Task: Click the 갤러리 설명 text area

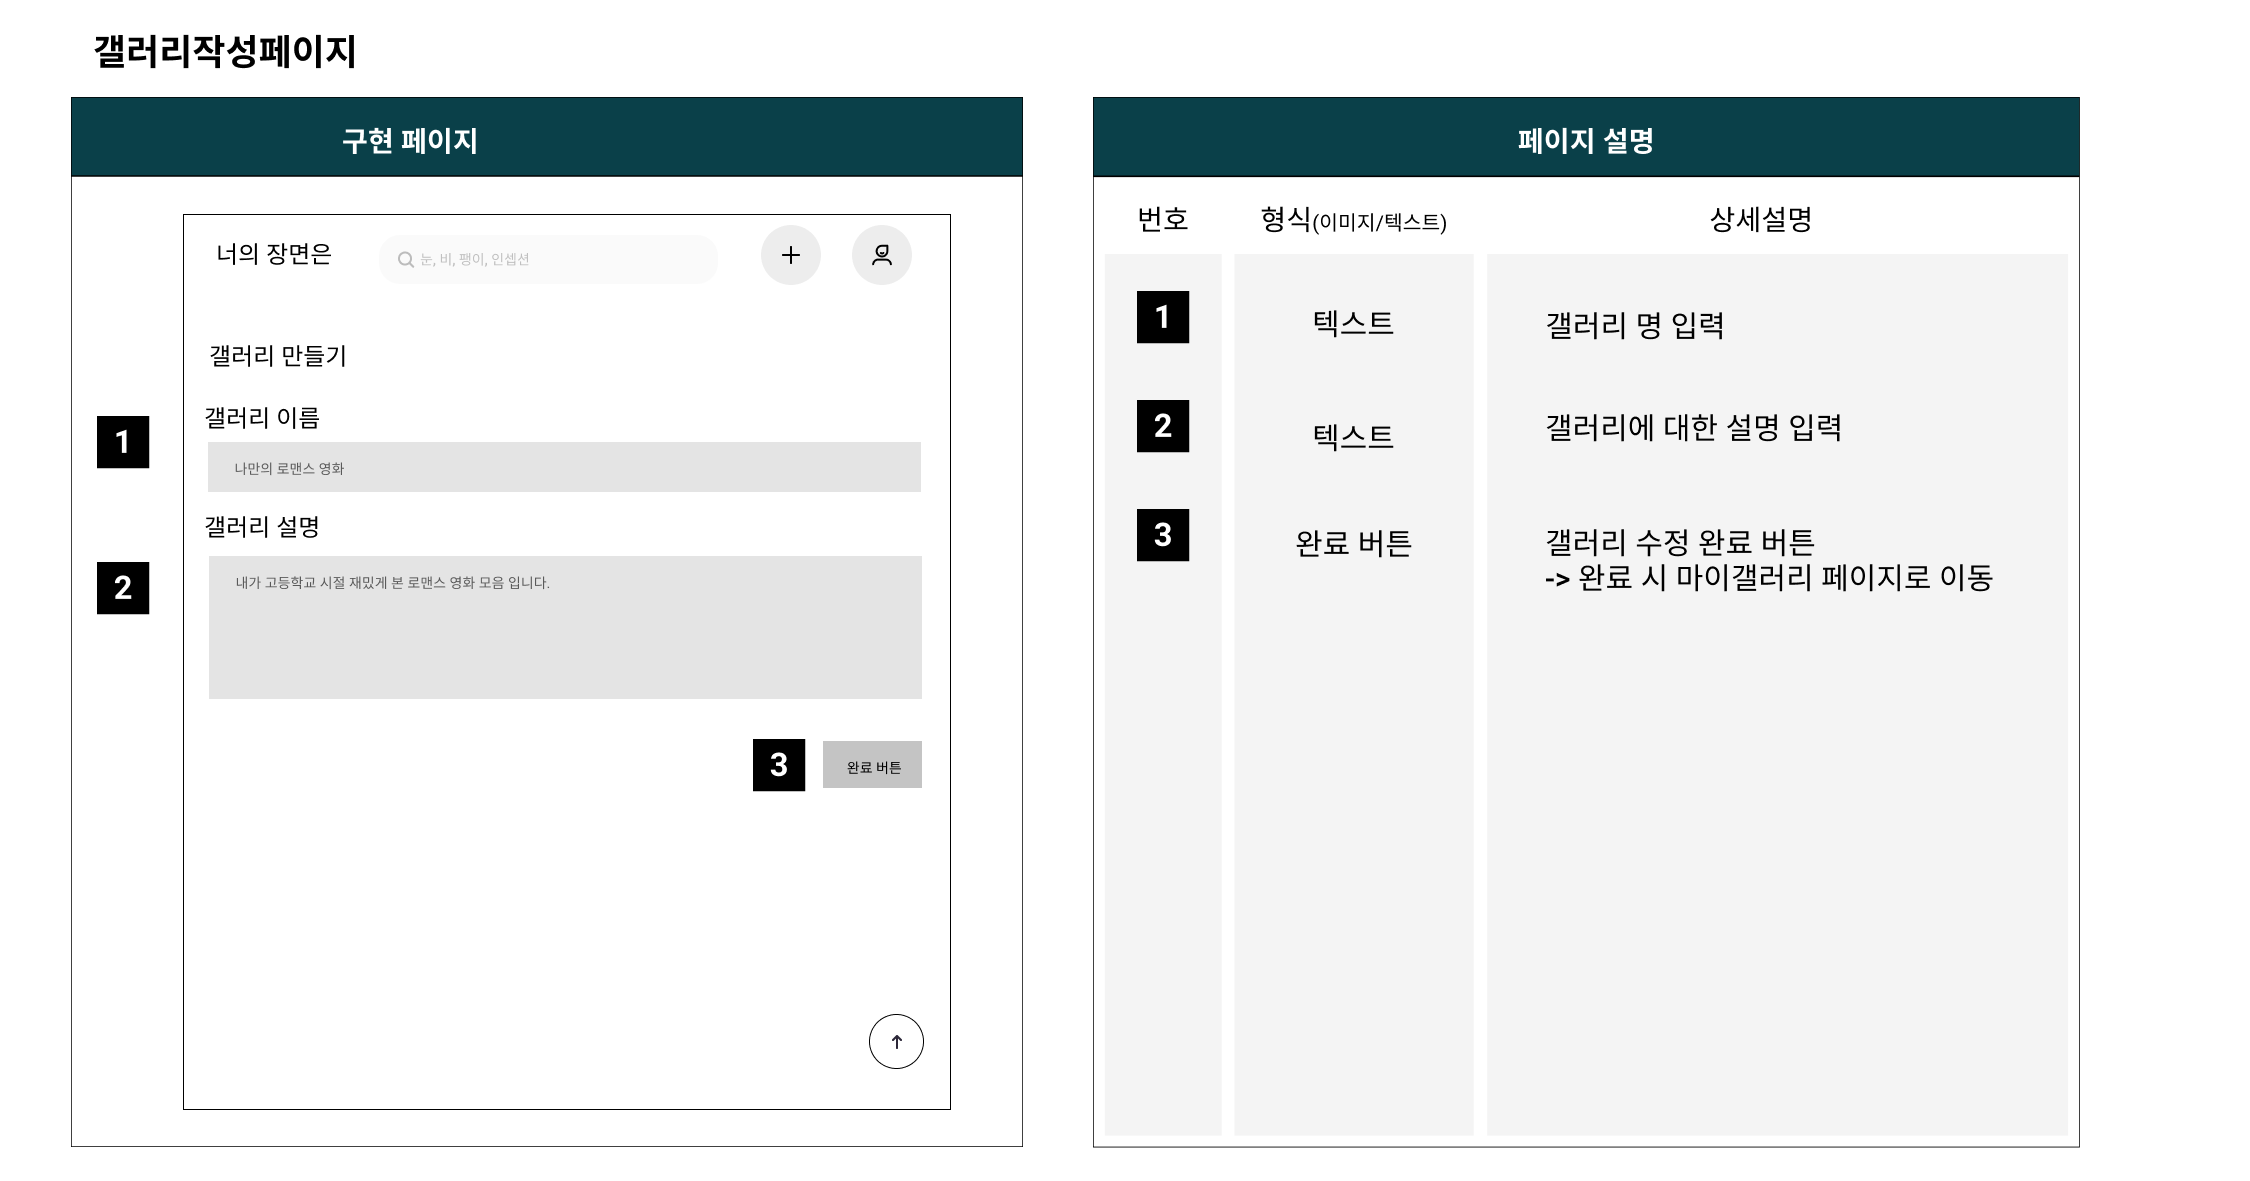Action: pos(563,627)
